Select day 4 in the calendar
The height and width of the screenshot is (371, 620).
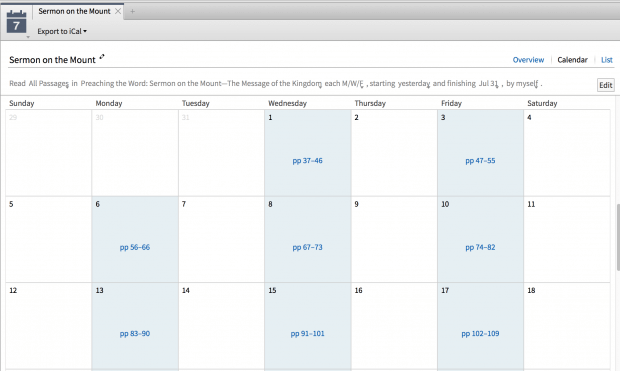pos(567,153)
